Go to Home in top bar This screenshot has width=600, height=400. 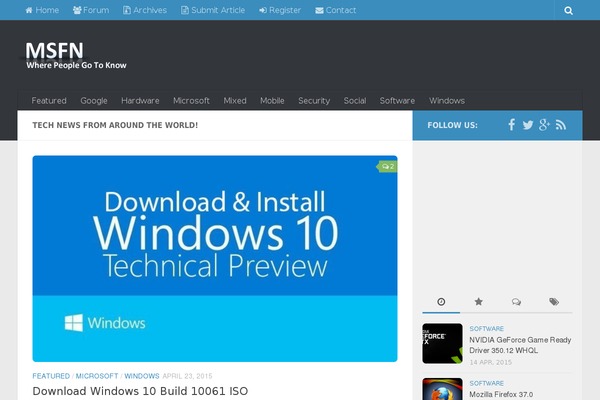tap(42, 10)
